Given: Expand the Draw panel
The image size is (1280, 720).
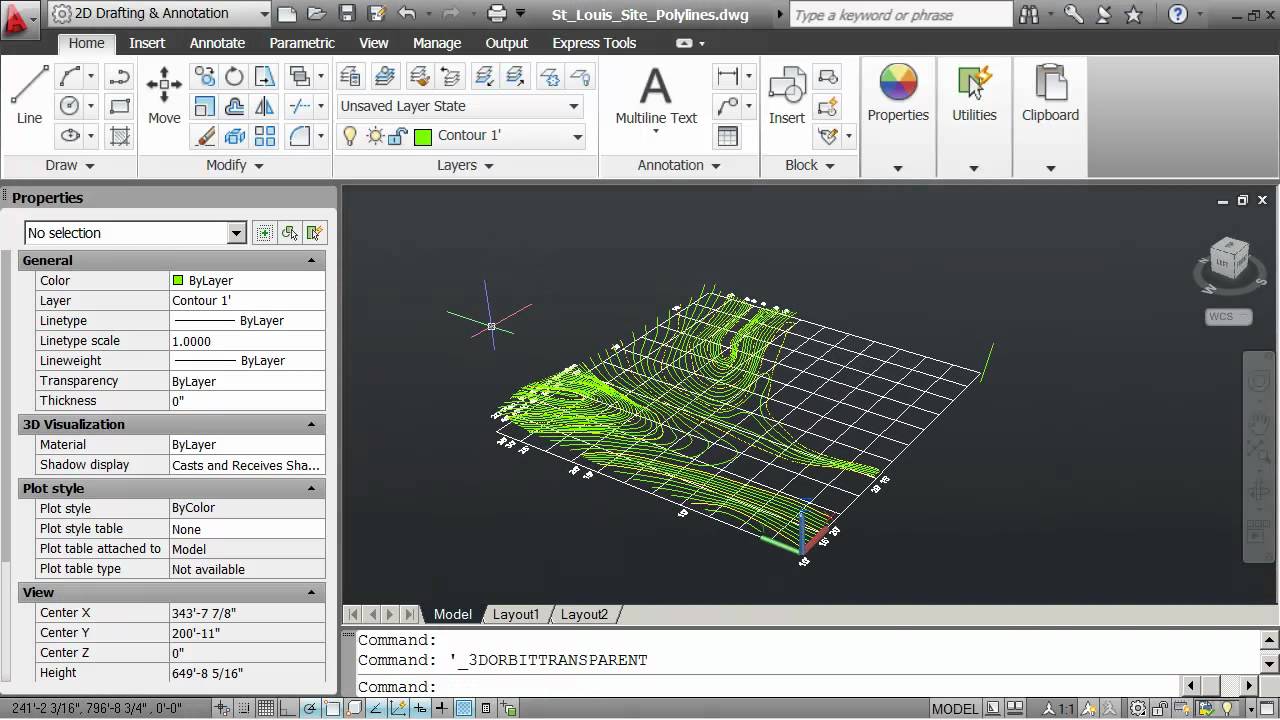Looking at the screenshot, I should coord(69,166).
